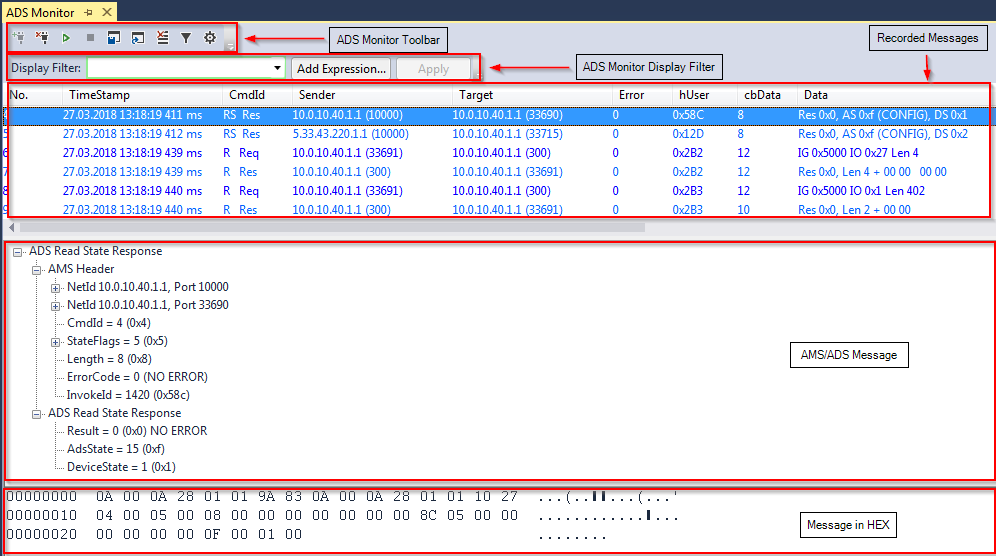Open the Display Filter dropdown arrow
The height and width of the screenshot is (556, 996).
point(278,68)
